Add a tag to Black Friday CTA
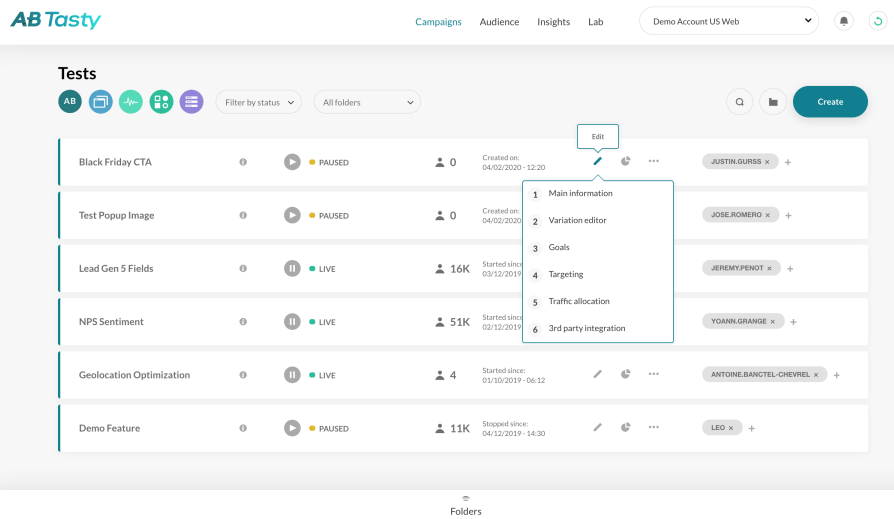The height and width of the screenshot is (519, 894). click(x=787, y=162)
